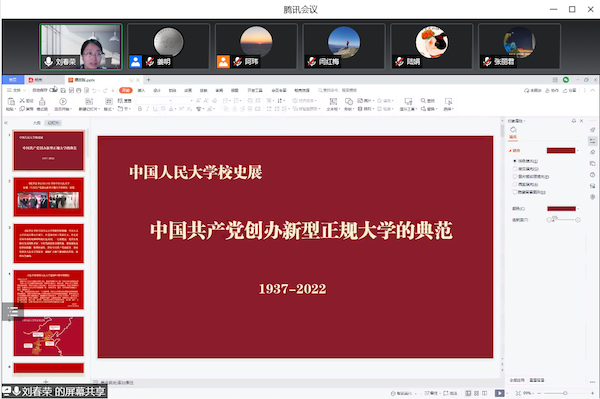
Task: Click the zoom slider in status bar
Action: pos(565,393)
